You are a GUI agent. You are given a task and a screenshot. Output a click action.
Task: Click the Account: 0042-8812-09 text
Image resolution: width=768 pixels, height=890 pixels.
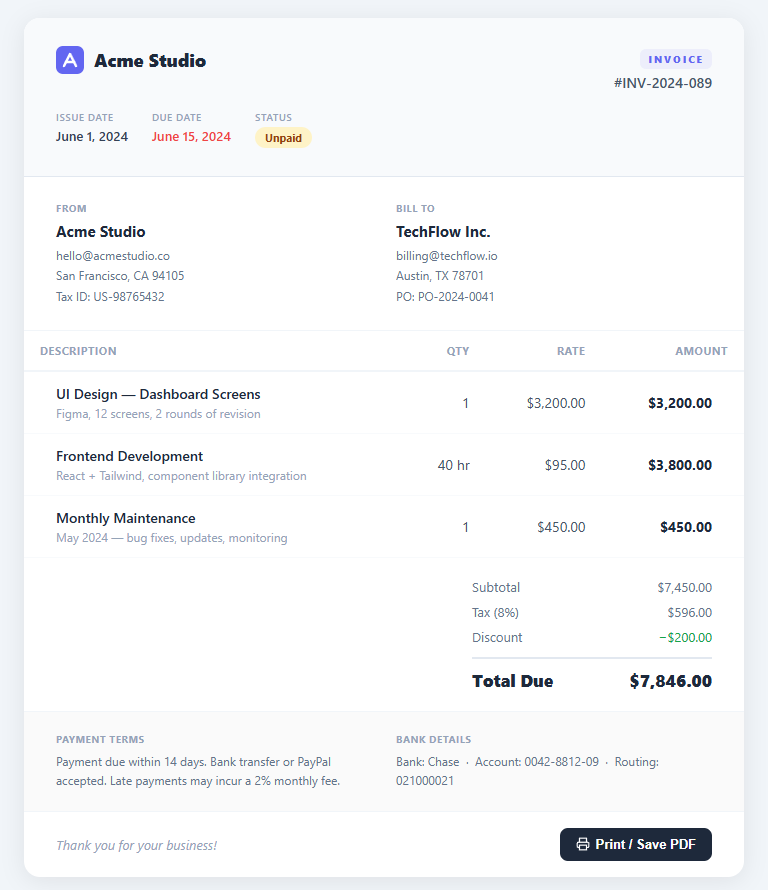[536, 762]
